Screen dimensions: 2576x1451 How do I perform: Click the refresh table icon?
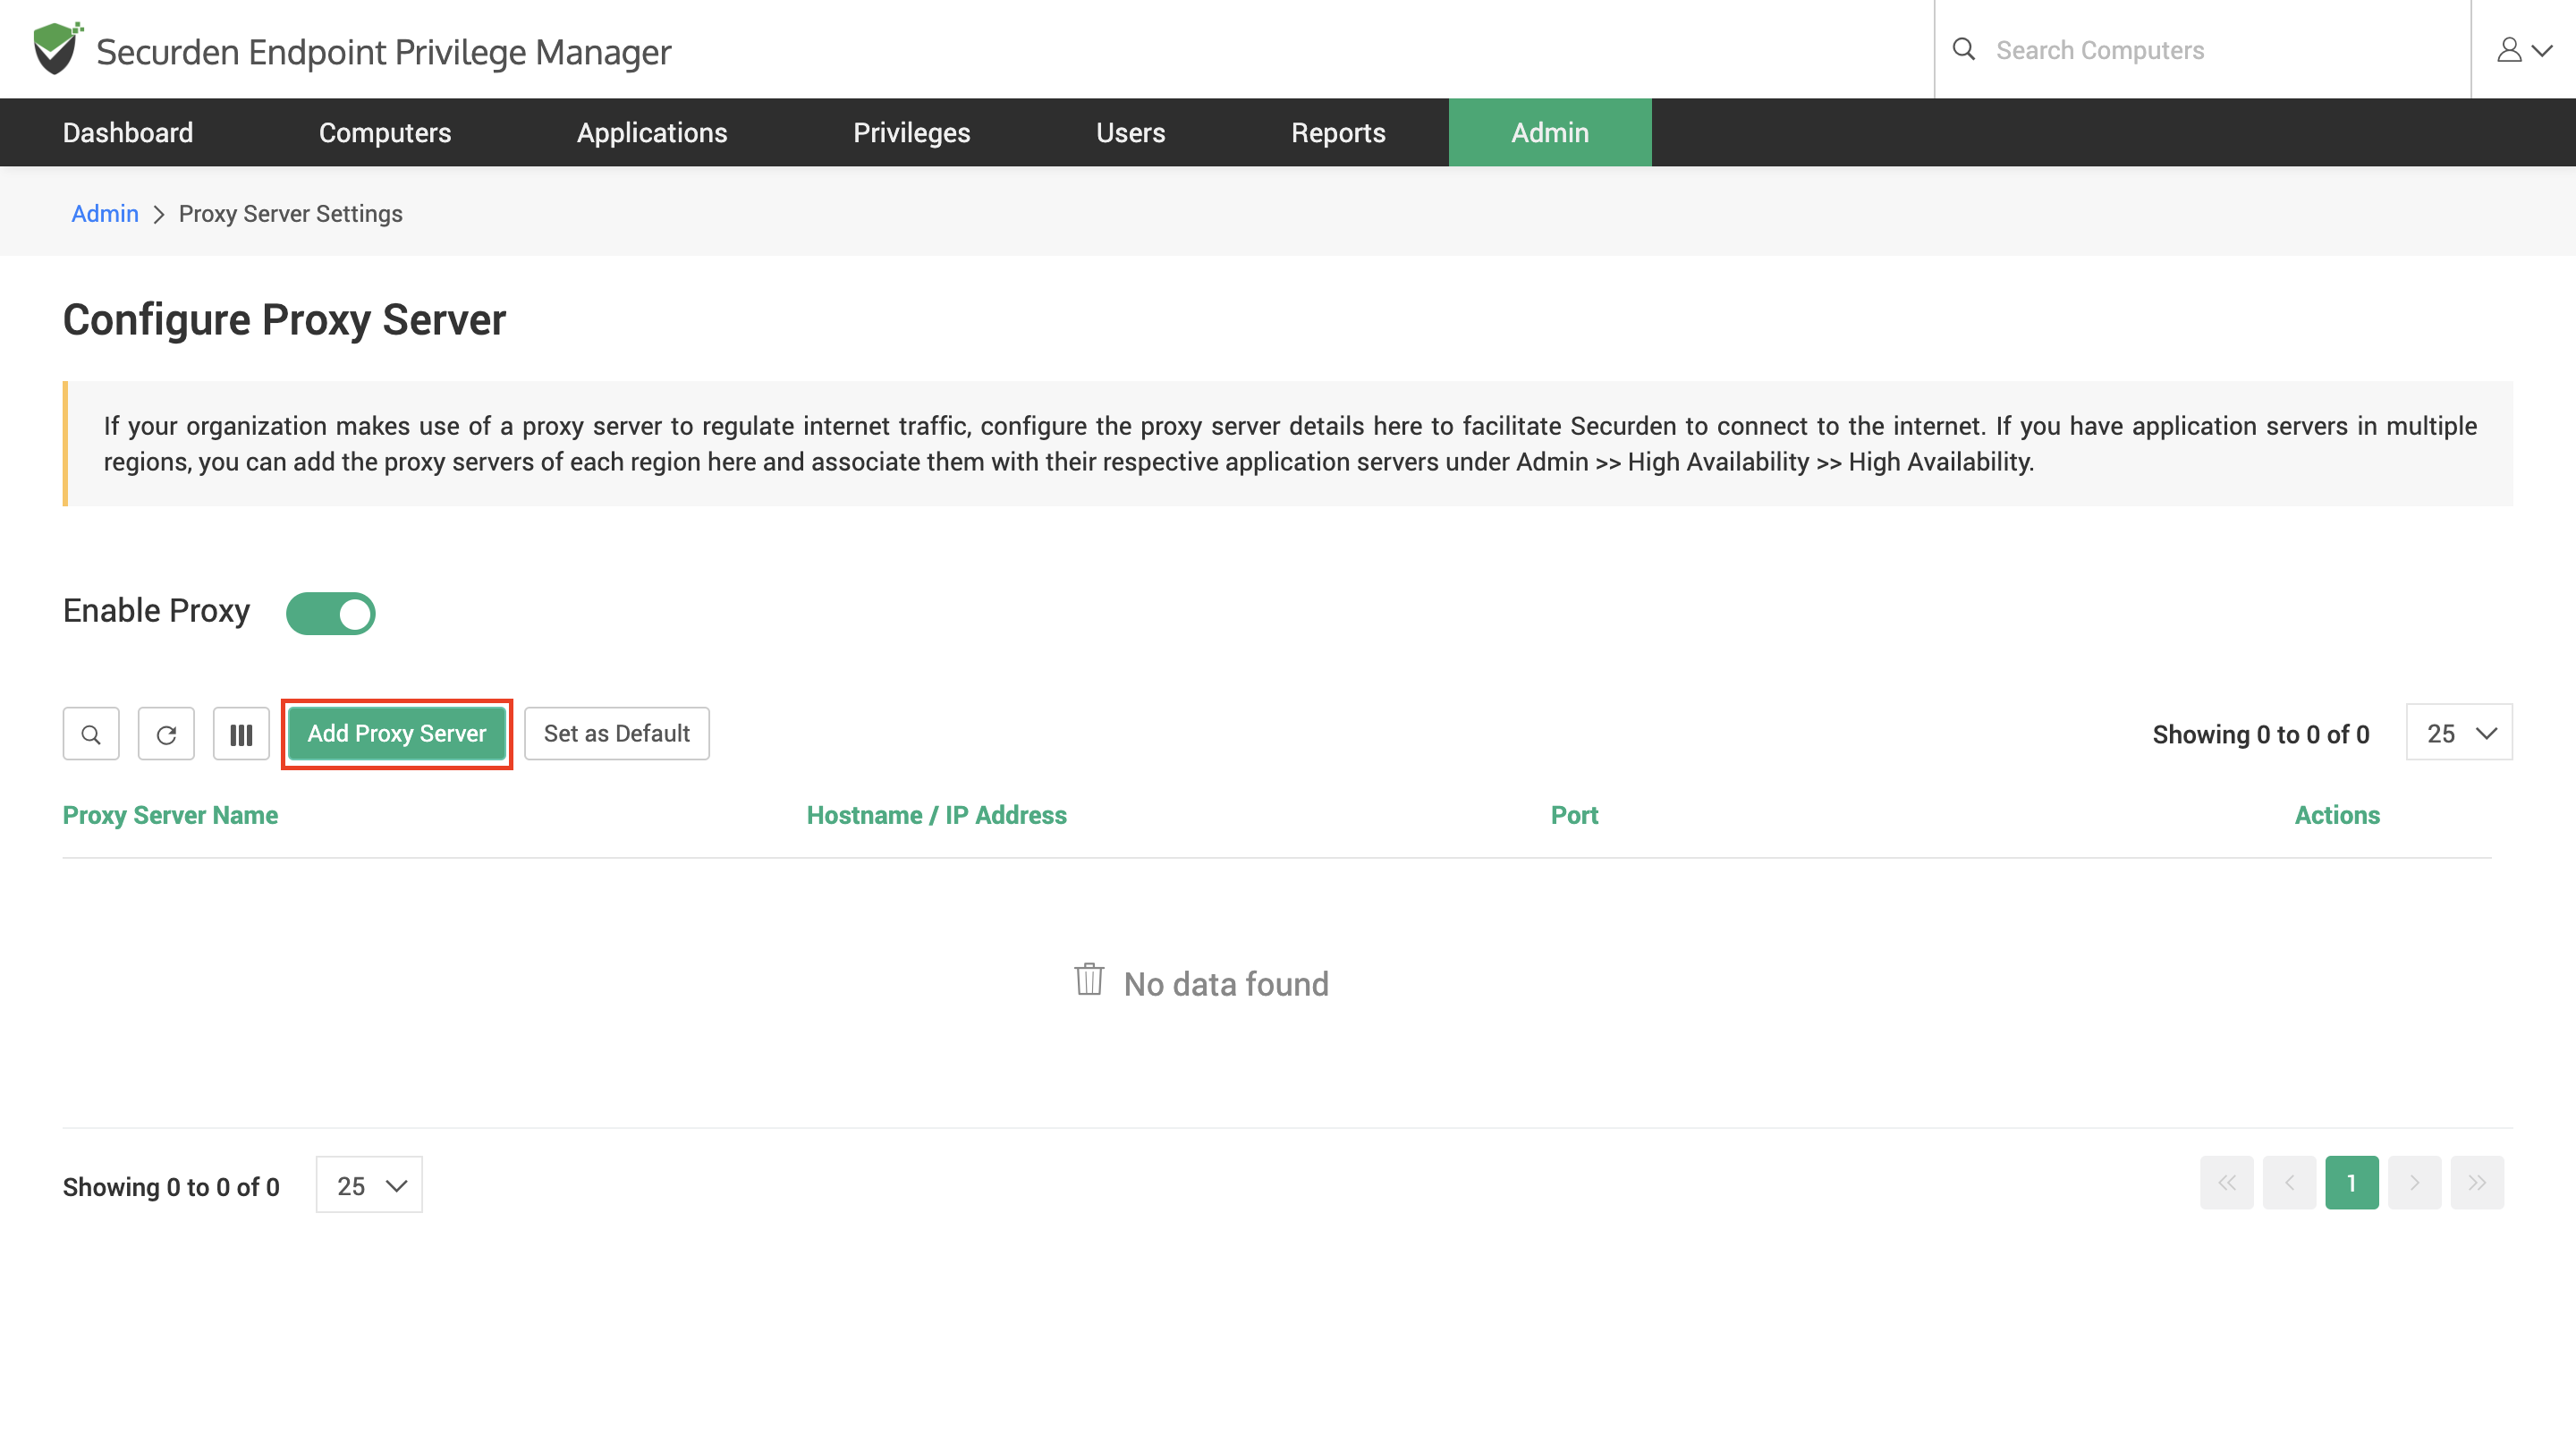(166, 734)
